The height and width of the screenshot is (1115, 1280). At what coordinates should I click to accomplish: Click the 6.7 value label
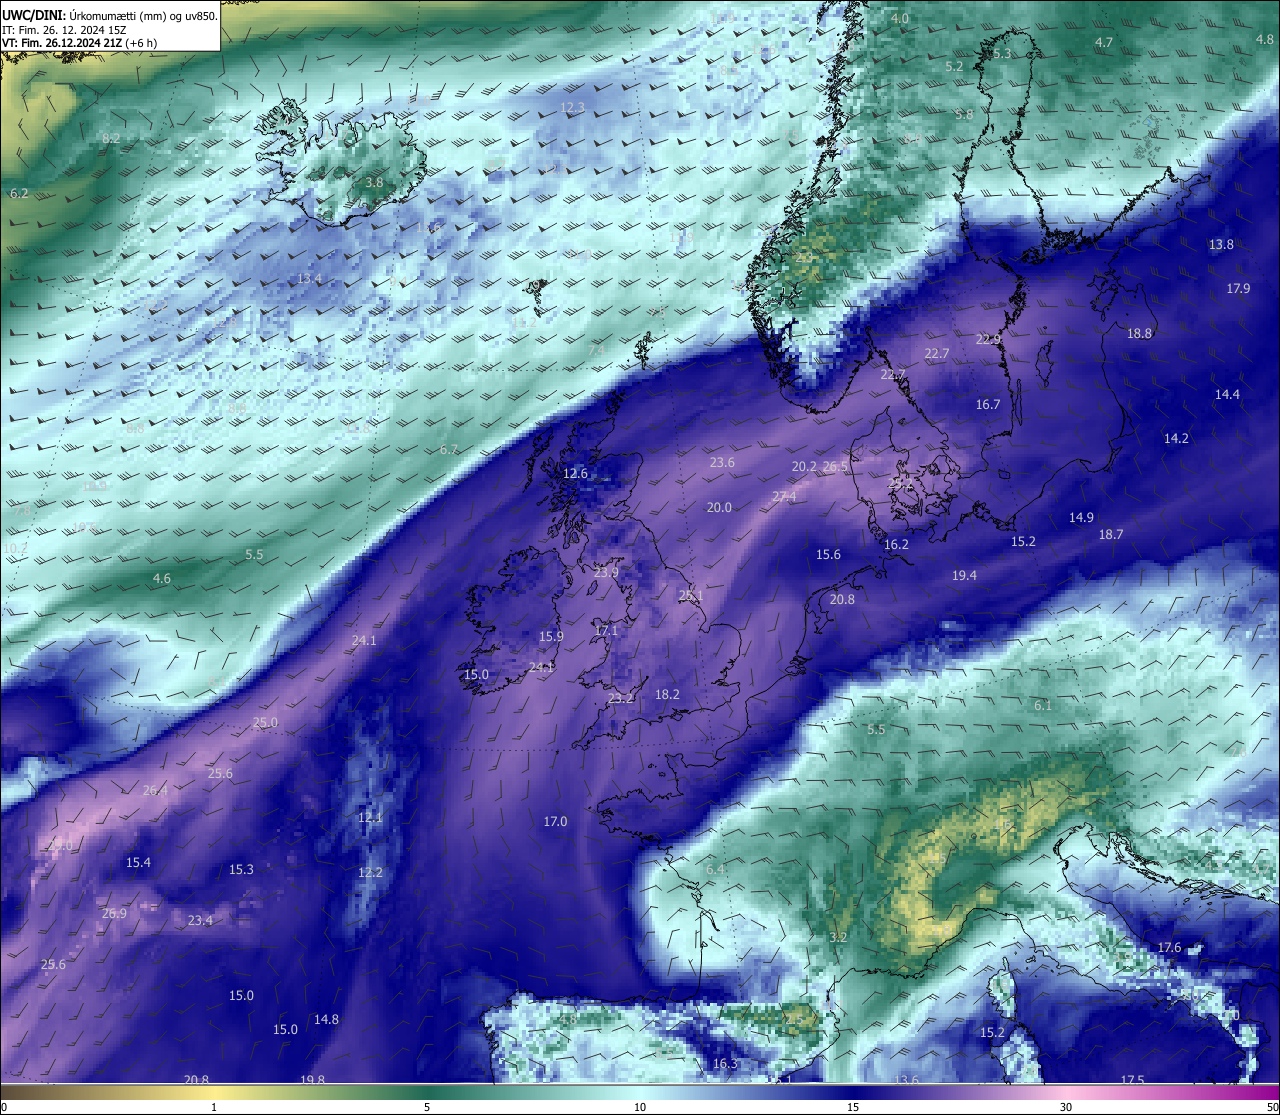[449, 450]
